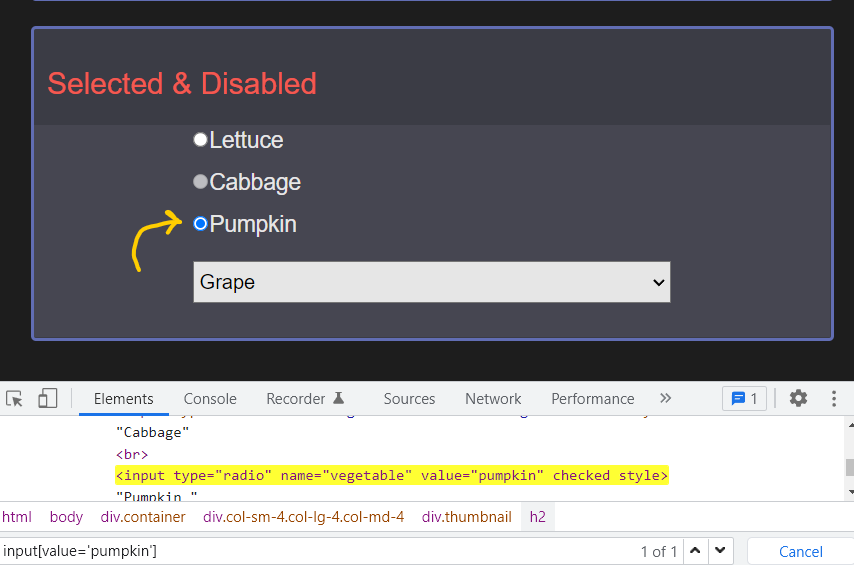Cancel the DevTools search
Viewport: 854px width, 565px height.
[x=801, y=551]
